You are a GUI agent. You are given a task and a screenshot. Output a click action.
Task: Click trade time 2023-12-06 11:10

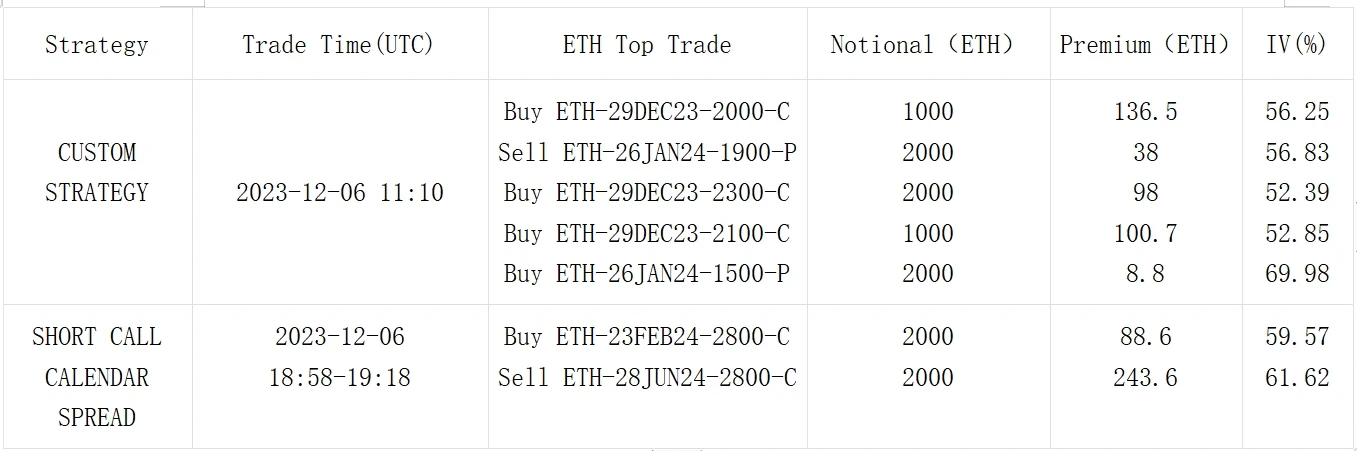tap(339, 193)
